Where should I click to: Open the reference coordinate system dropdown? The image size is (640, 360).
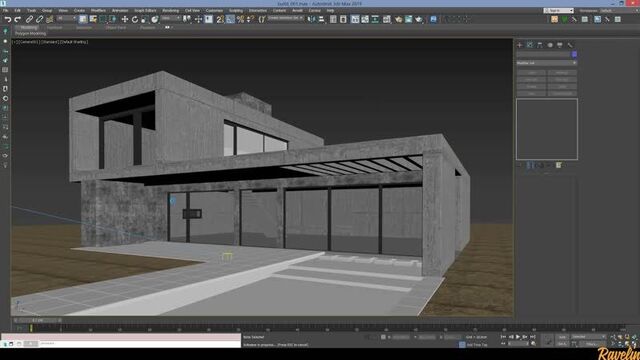171,18
